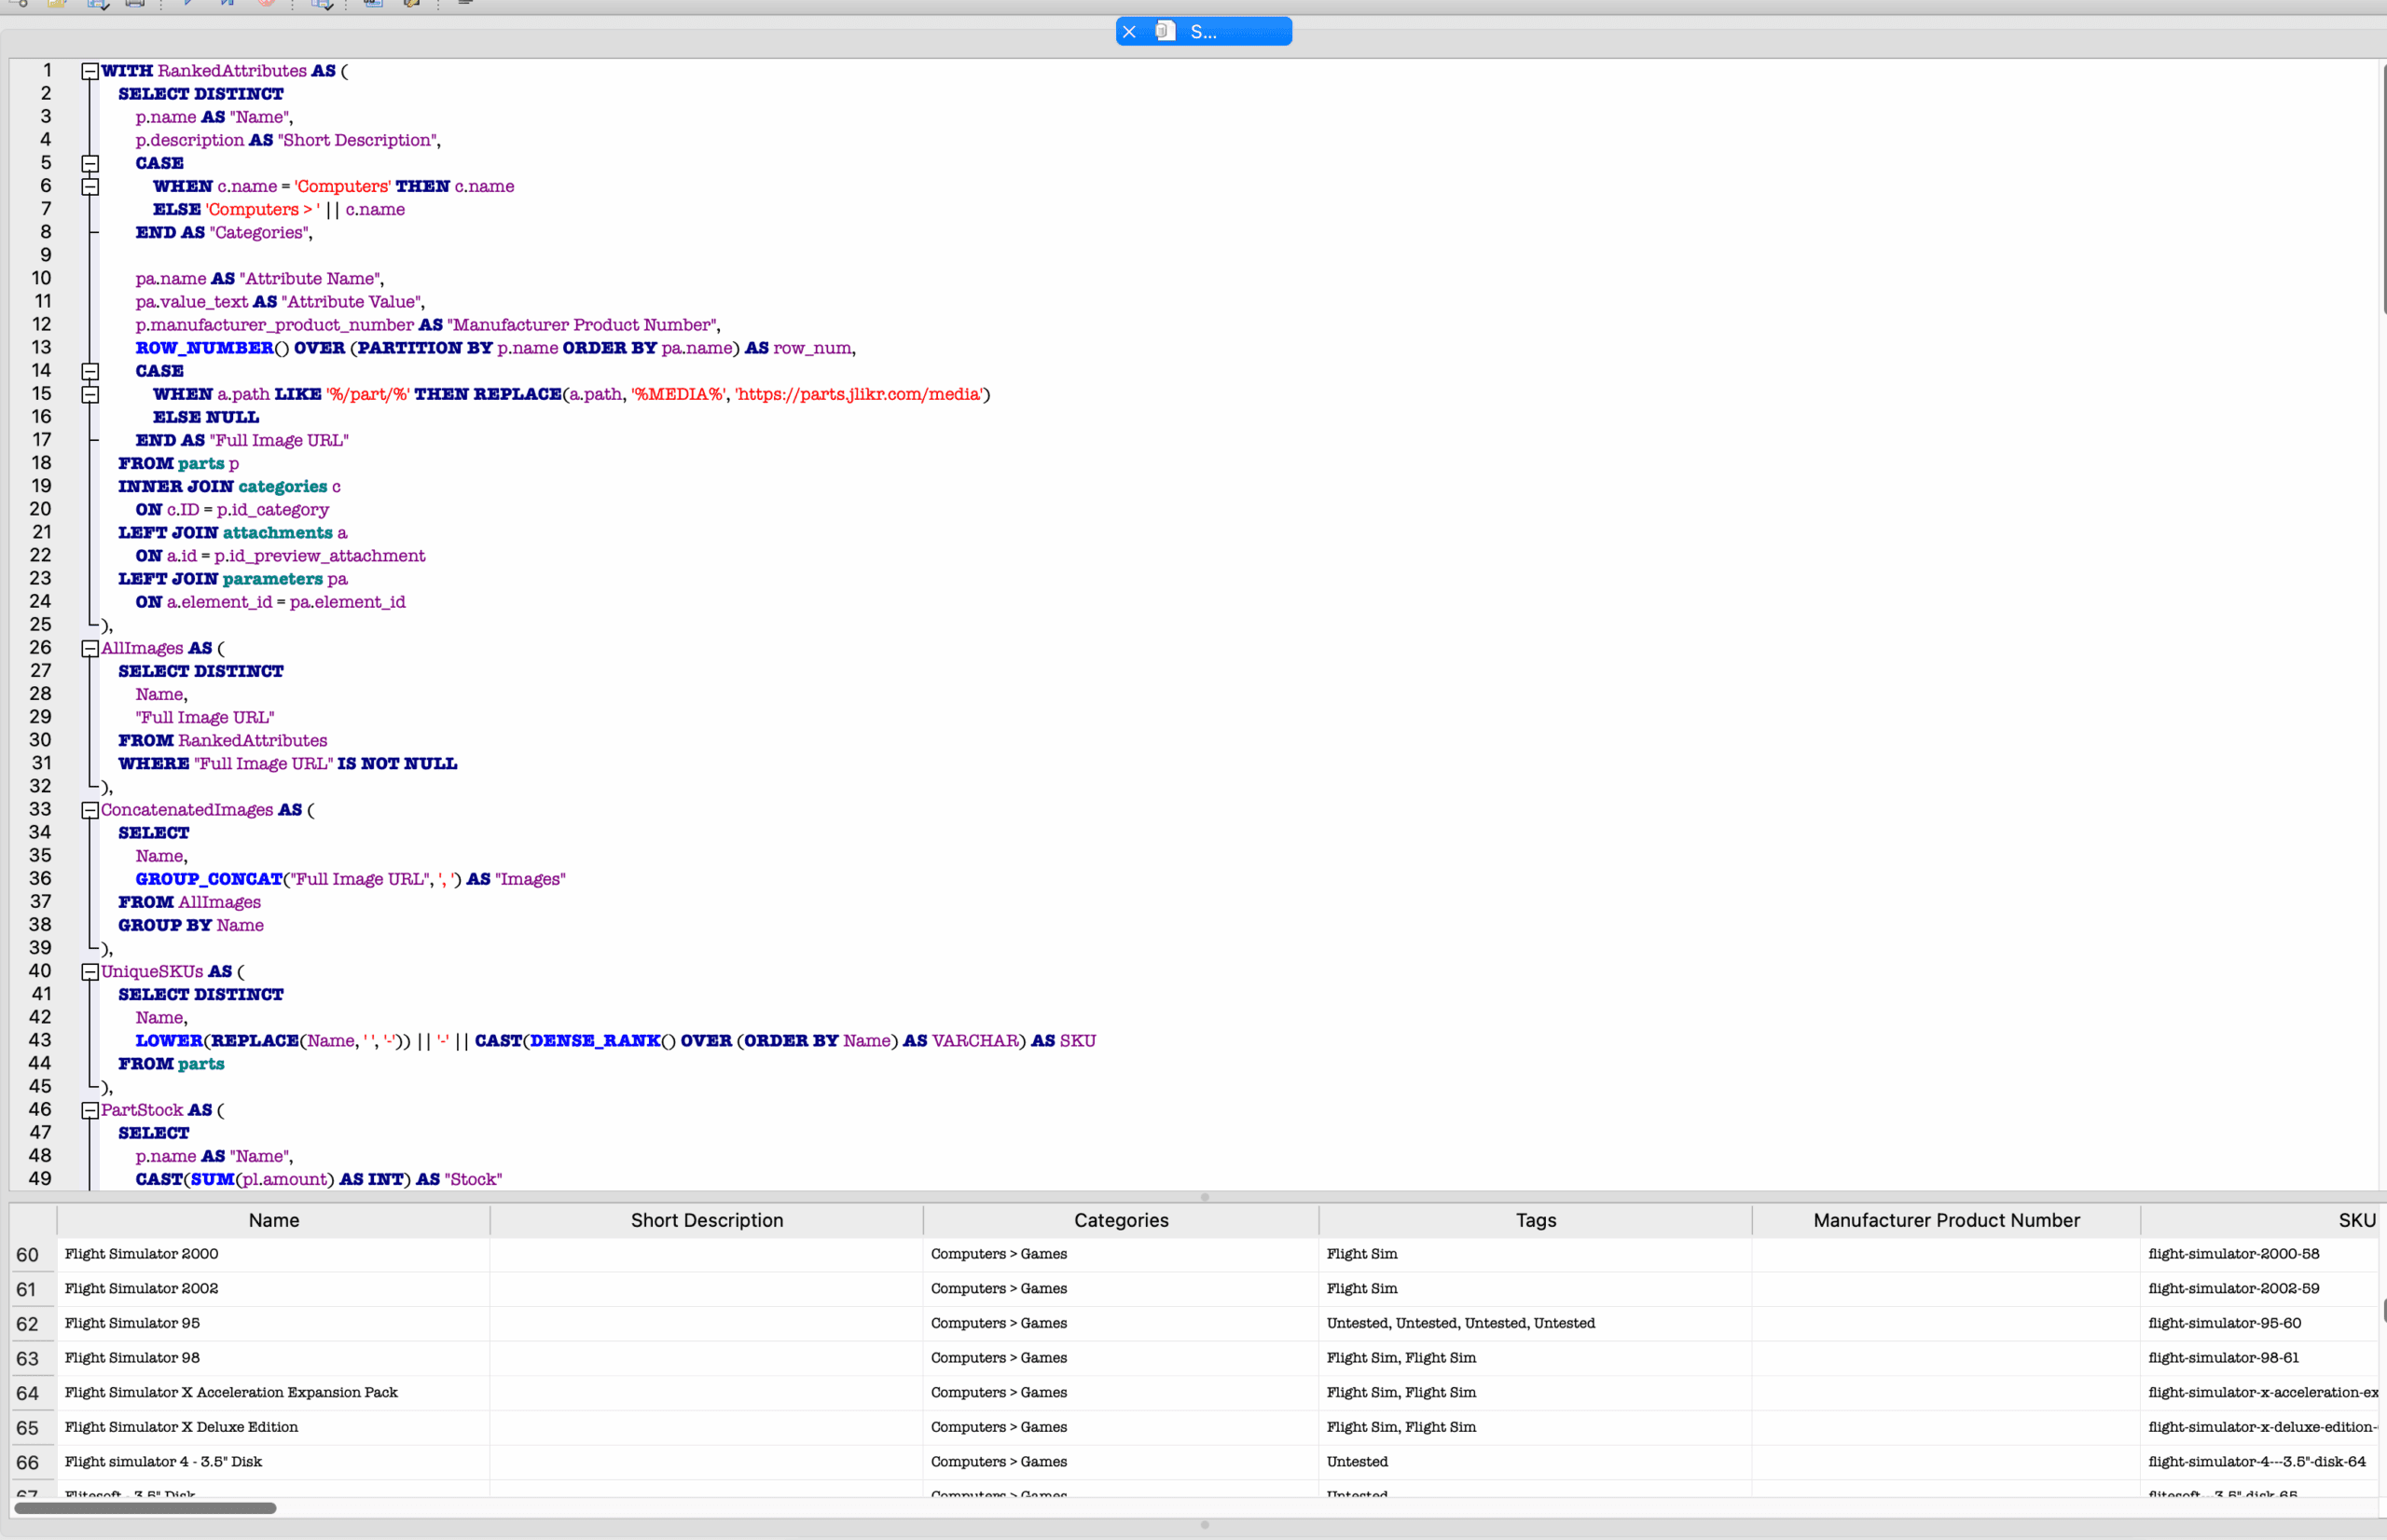Click the 'Flight Simulator X Deluxe Edition' cell
Viewport: 2387px width, 1540px height.
pos(181,1427)
